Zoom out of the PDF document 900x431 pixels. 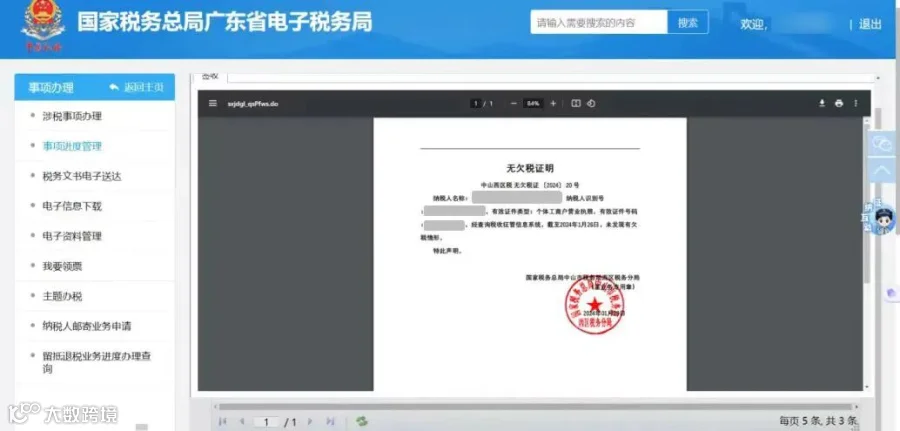[514, 103]
